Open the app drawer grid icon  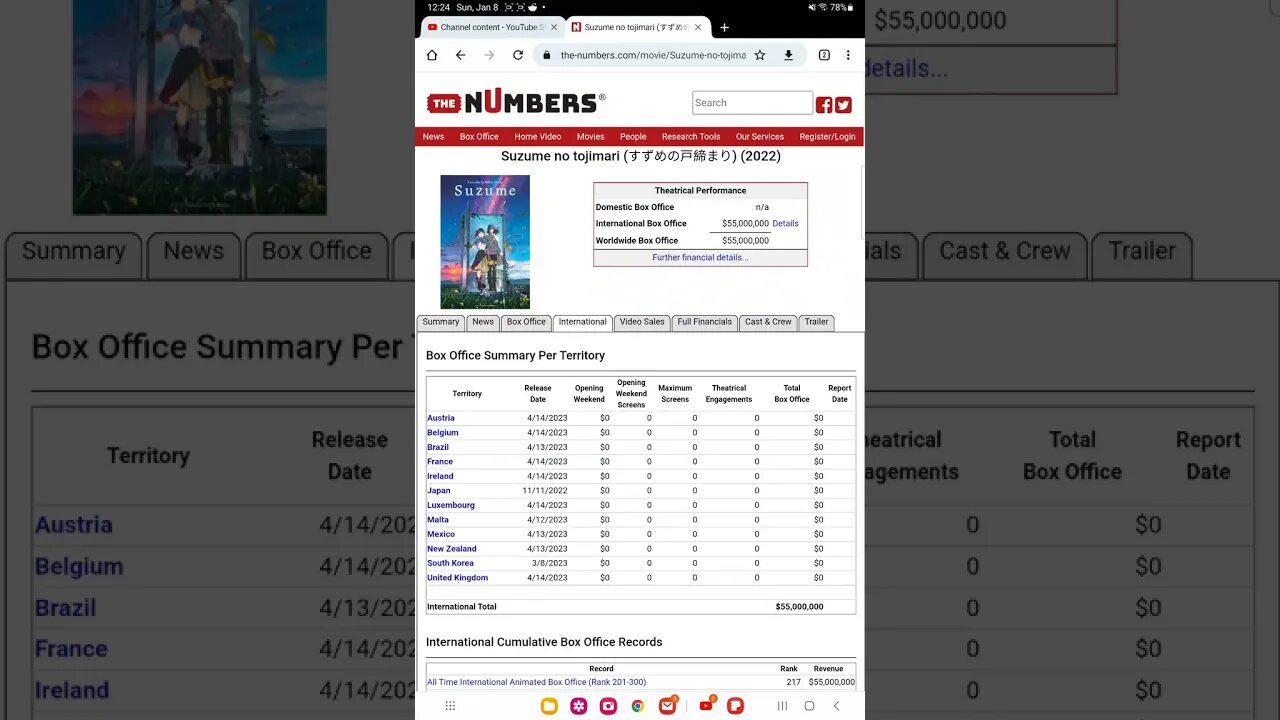click(450, 706)
